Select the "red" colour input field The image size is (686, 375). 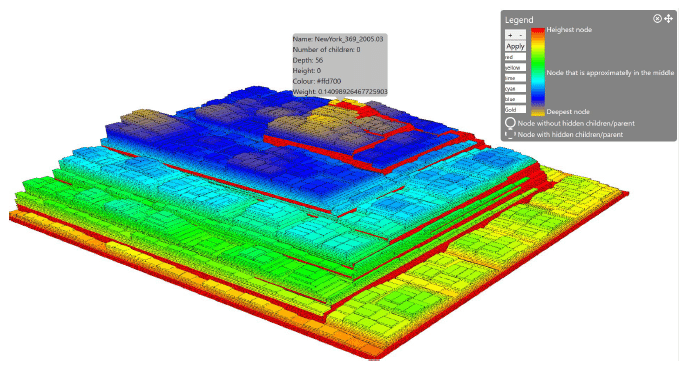click(x=515, y=57)
